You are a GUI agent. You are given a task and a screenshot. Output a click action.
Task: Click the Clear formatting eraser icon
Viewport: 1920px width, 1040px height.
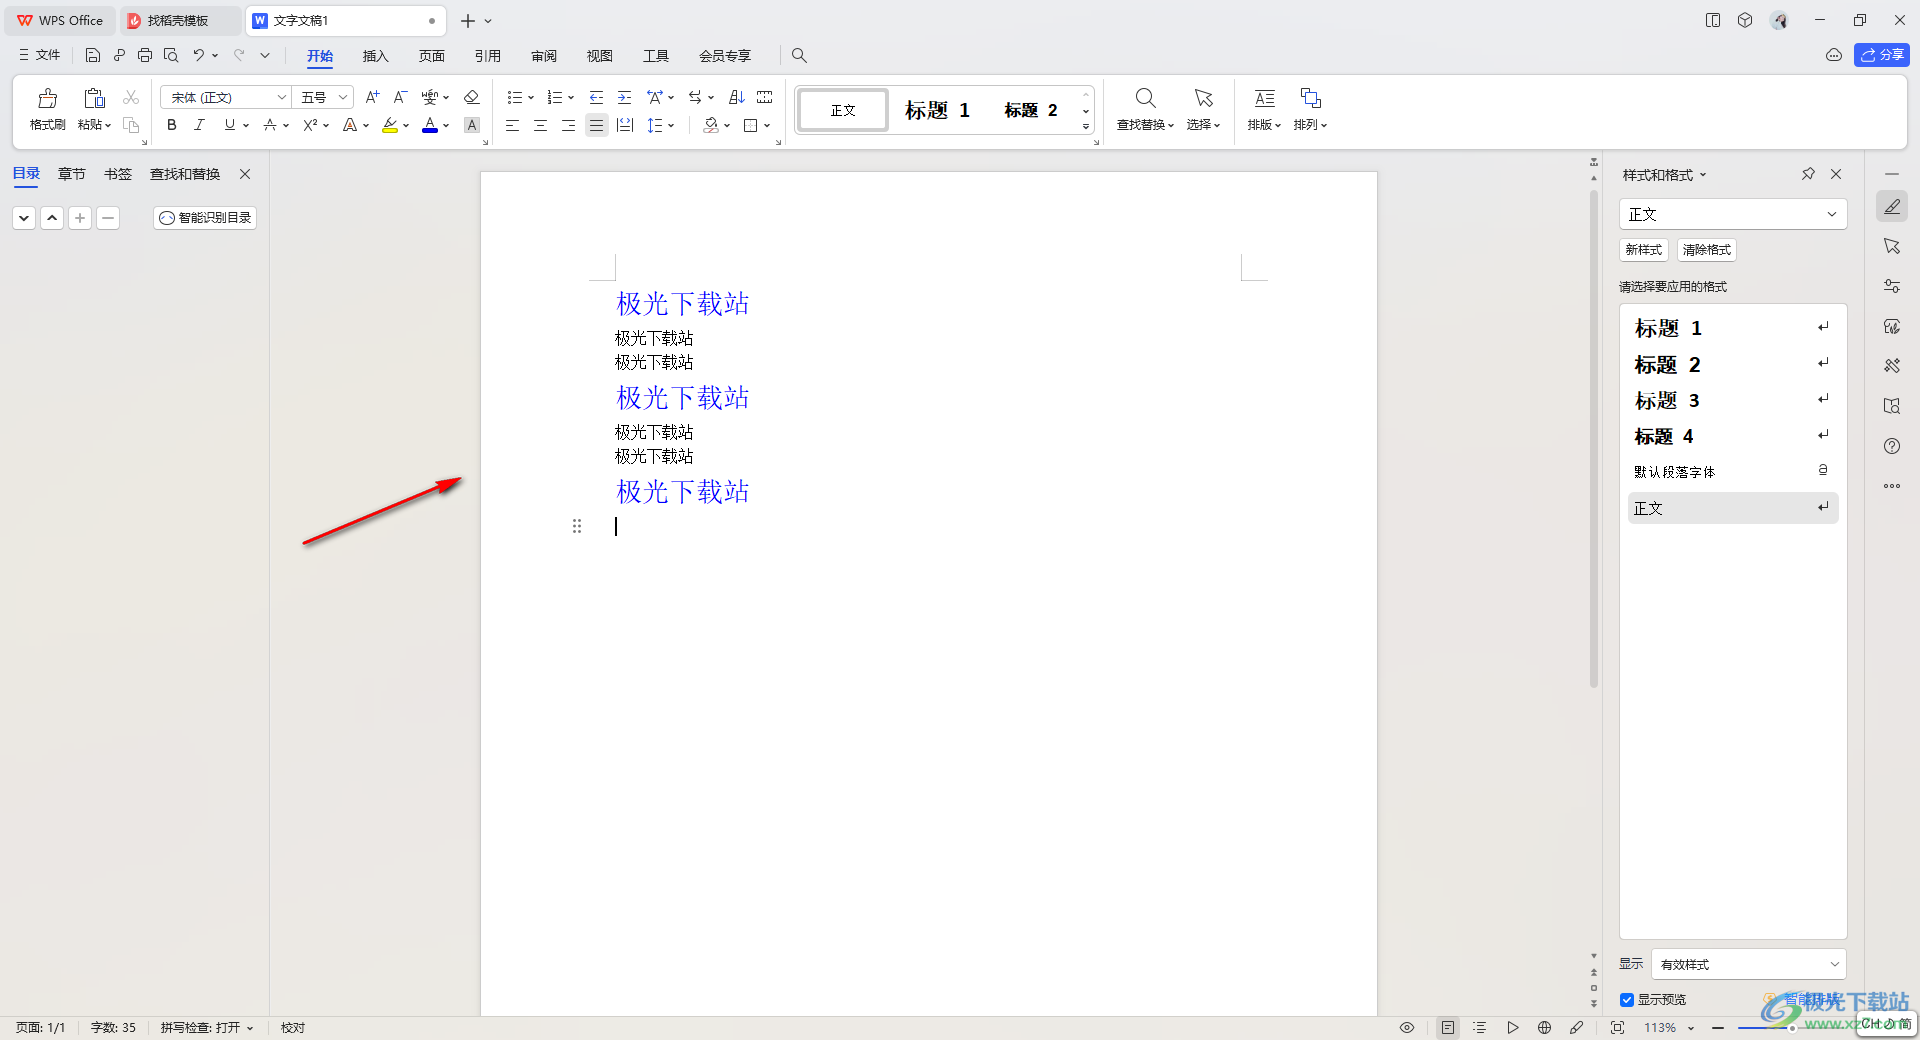pos(472,97)
